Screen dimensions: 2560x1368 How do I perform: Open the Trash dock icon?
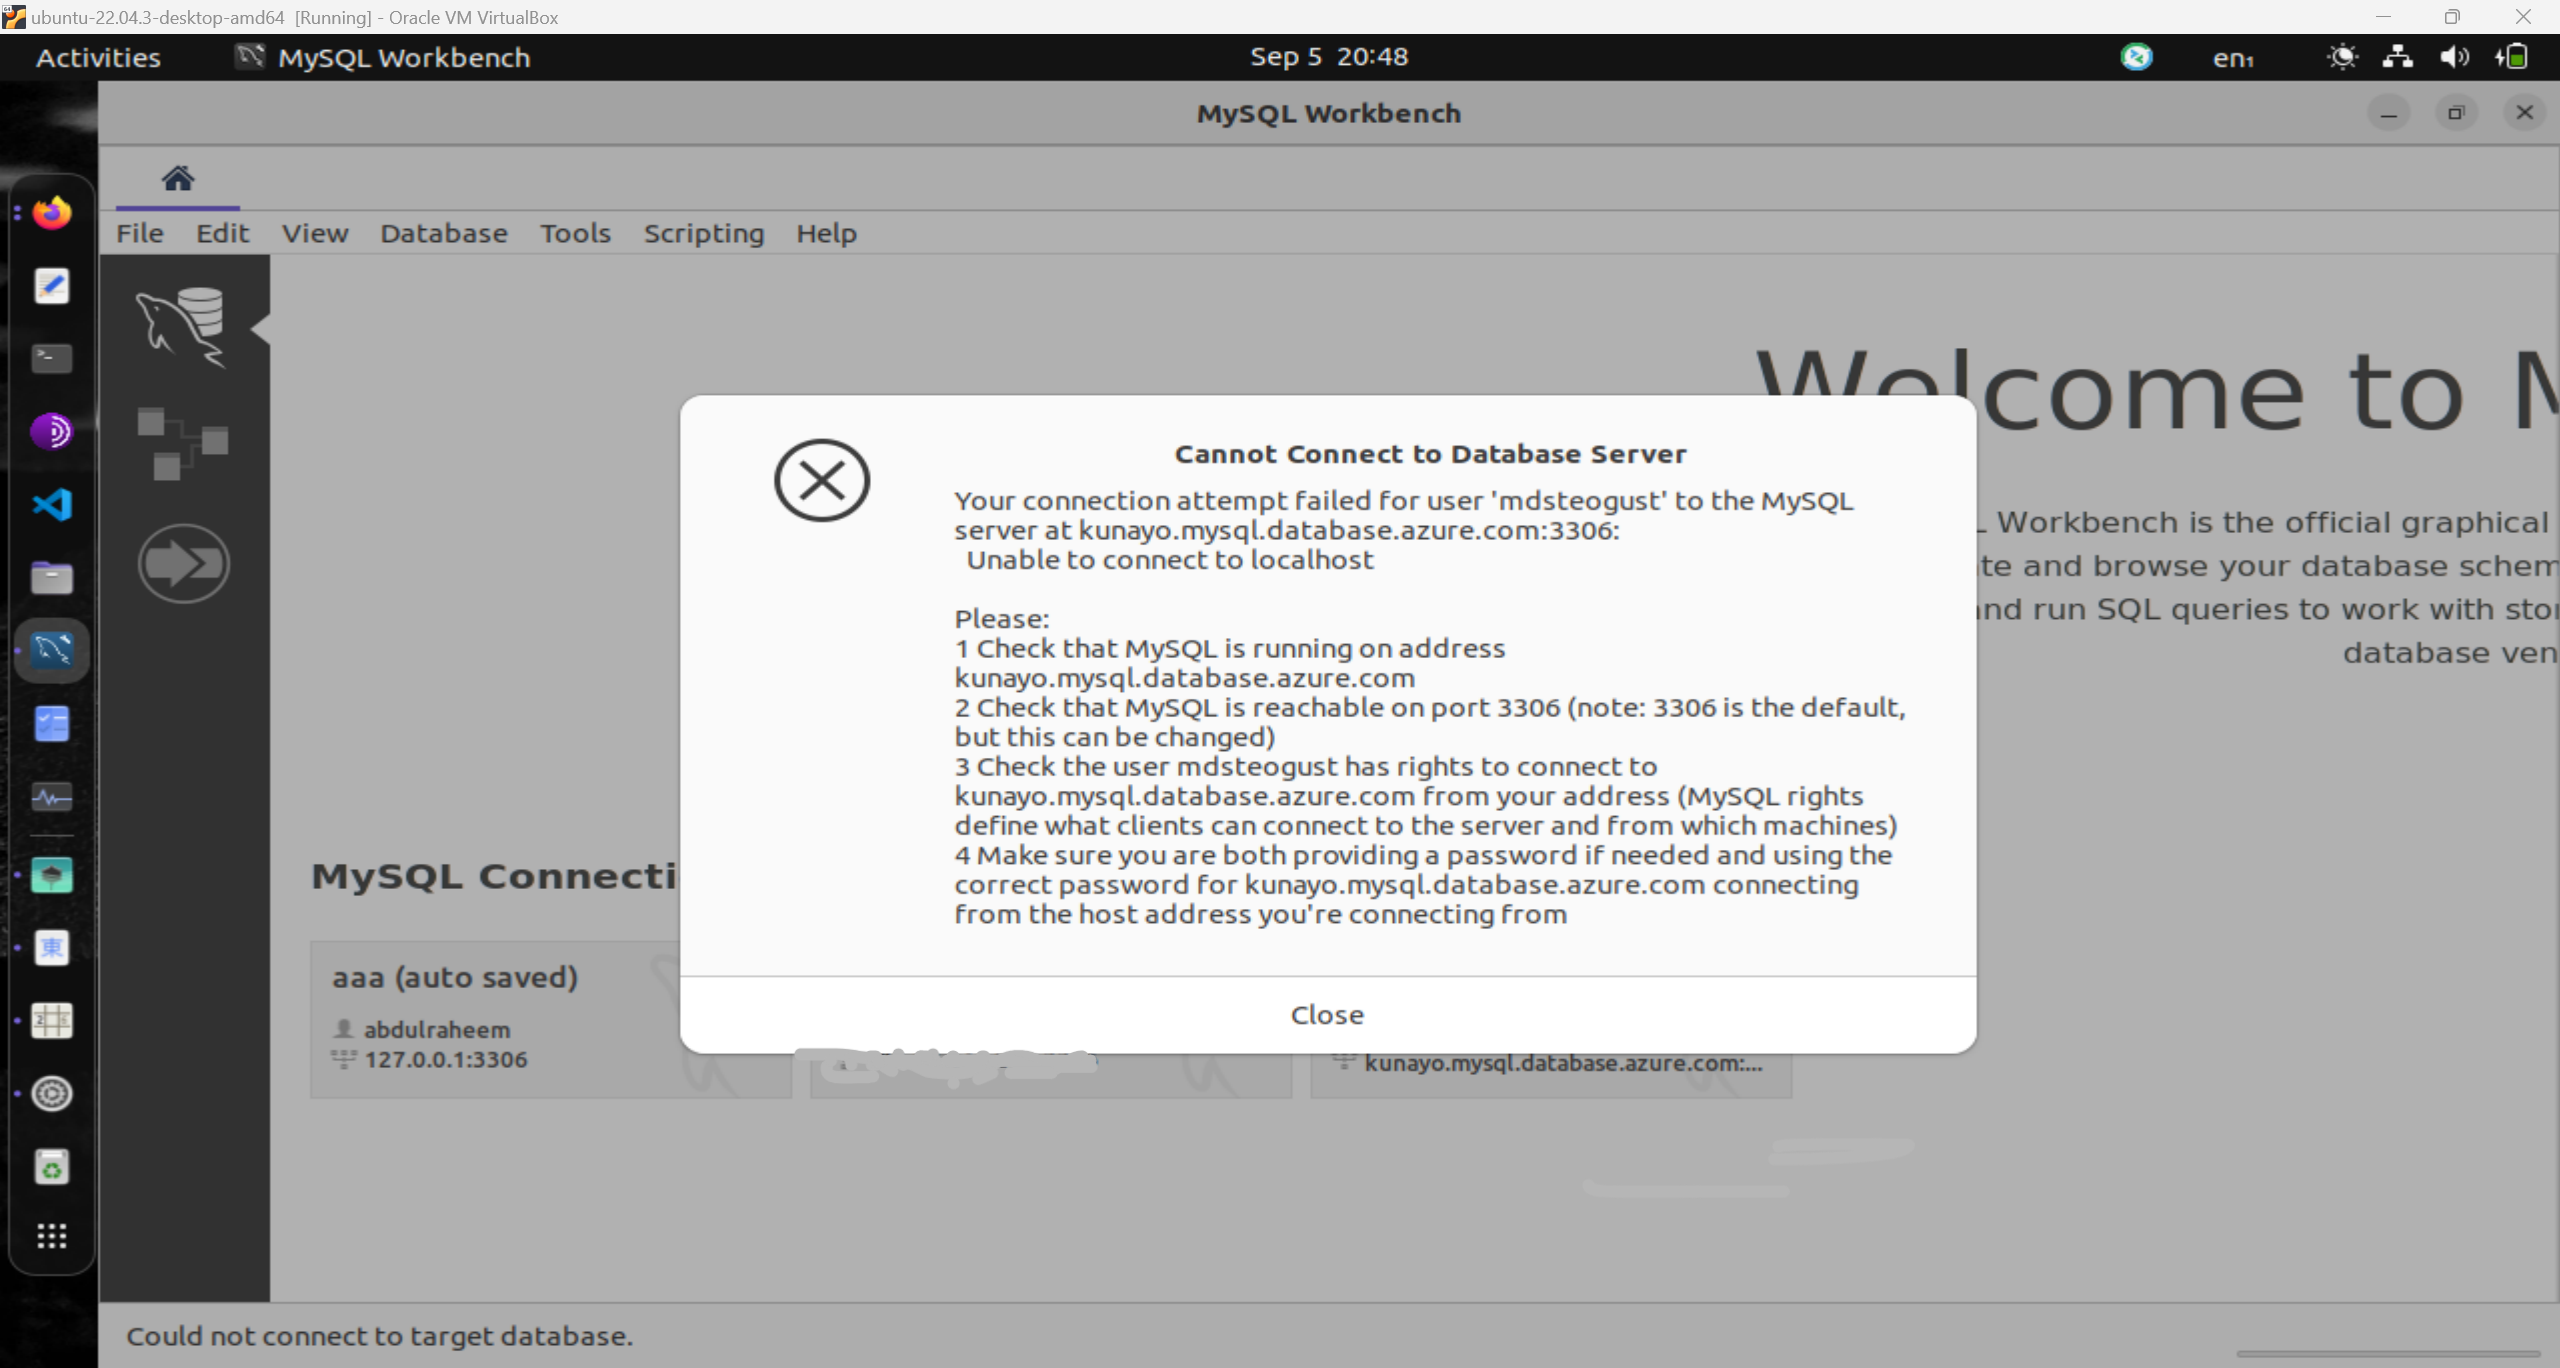coord(52,1167)
